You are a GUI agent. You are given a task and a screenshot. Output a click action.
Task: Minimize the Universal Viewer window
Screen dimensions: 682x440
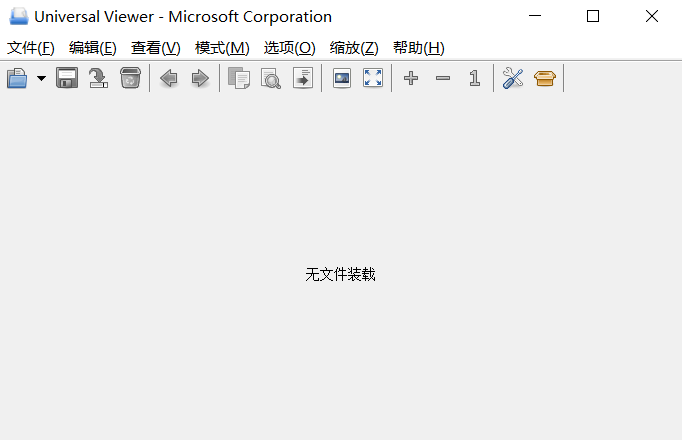coord(535,16)
